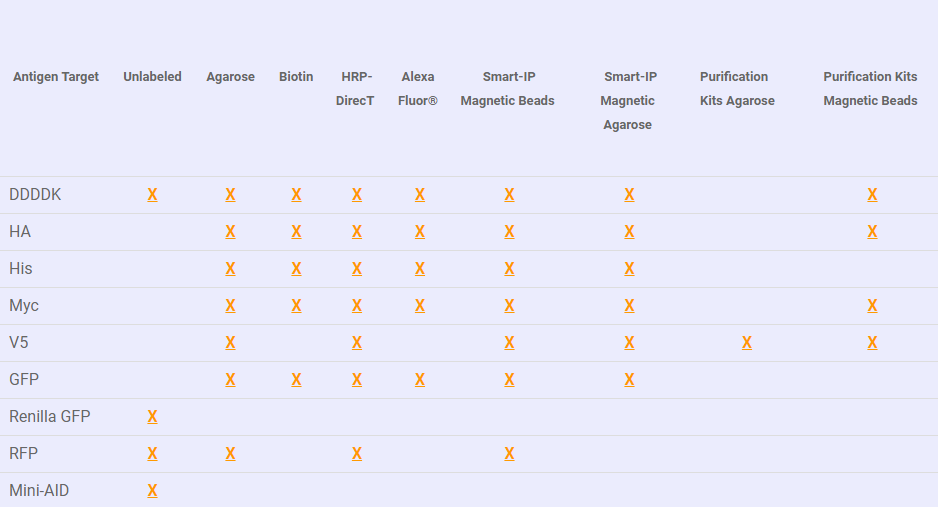Open the His Alexa Fluor X link

[x=420, y=269]
